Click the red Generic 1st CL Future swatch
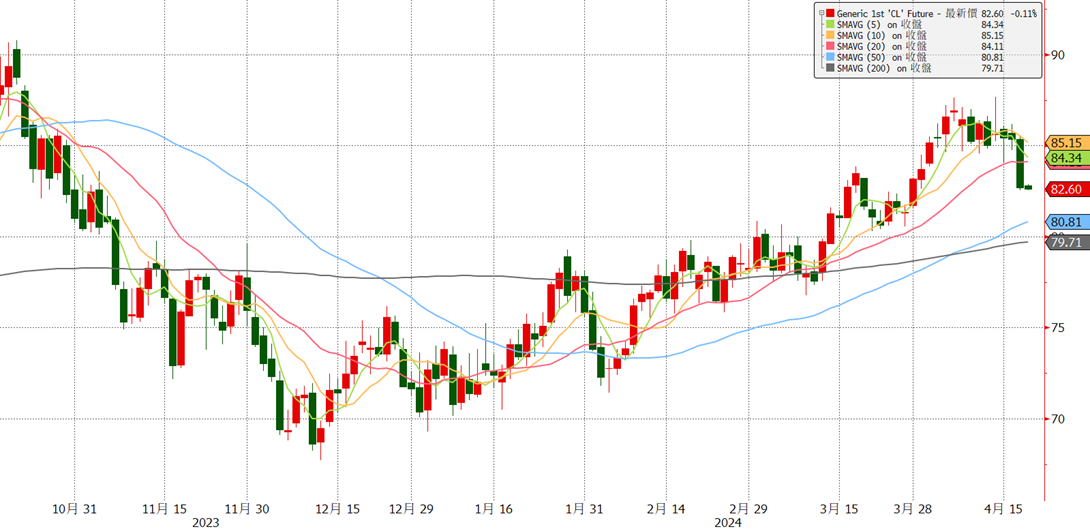1090x531 pixels. click(830, 13)
